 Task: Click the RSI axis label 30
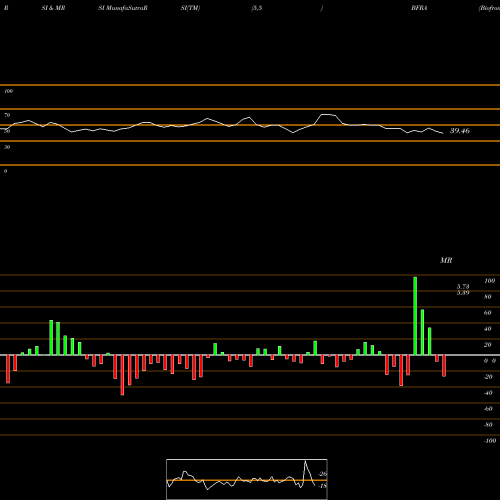tap(7, 147)
